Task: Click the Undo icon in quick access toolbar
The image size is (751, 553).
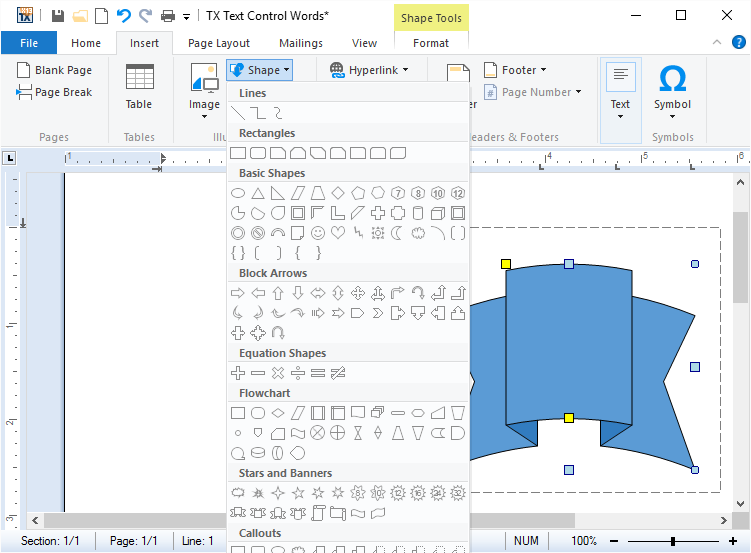Action: pyautogui.click(x=123, y=16)
